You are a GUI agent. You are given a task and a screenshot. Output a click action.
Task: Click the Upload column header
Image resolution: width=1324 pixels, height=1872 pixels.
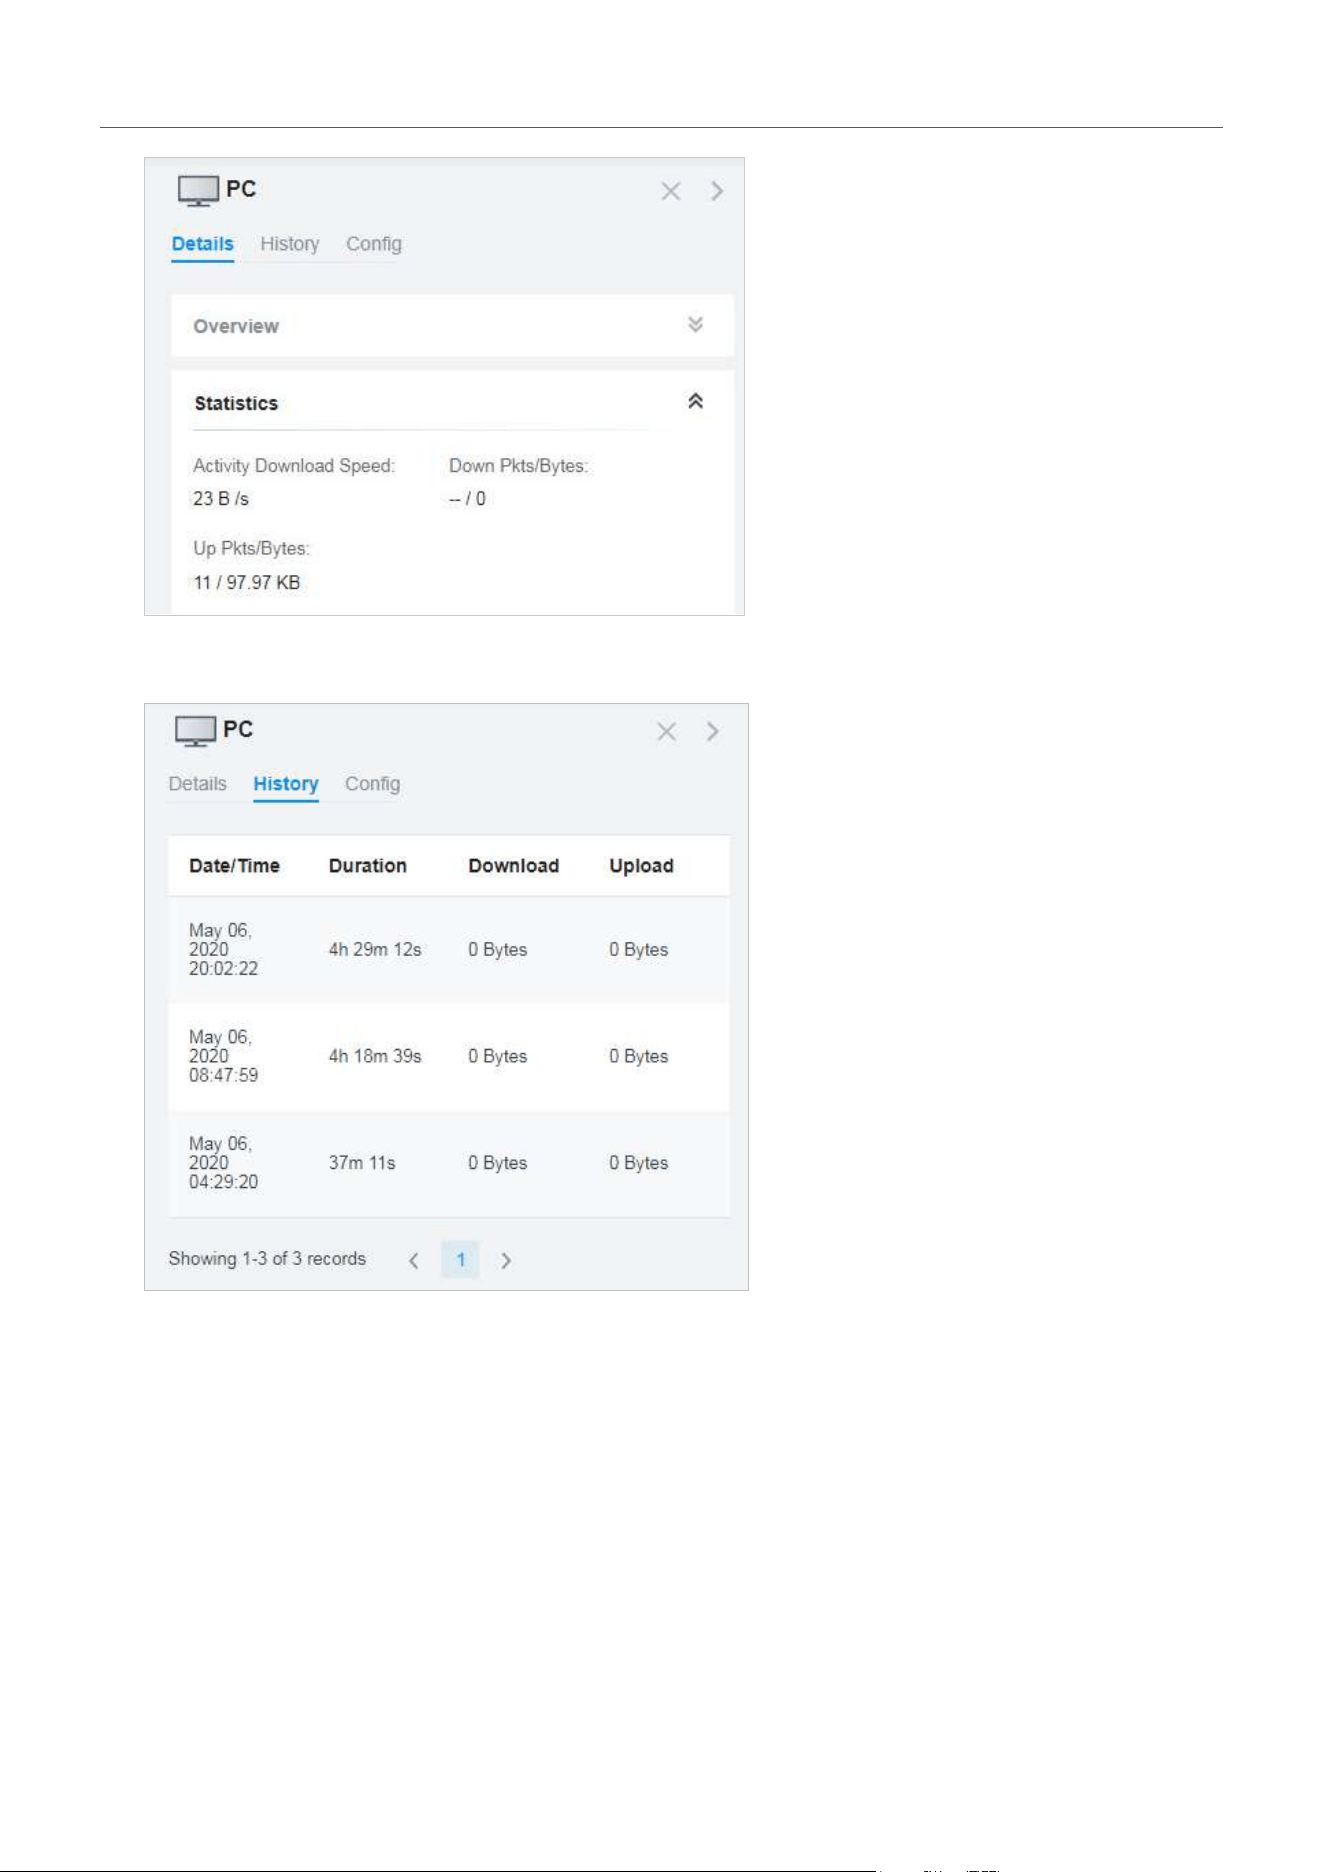point(642,866)
